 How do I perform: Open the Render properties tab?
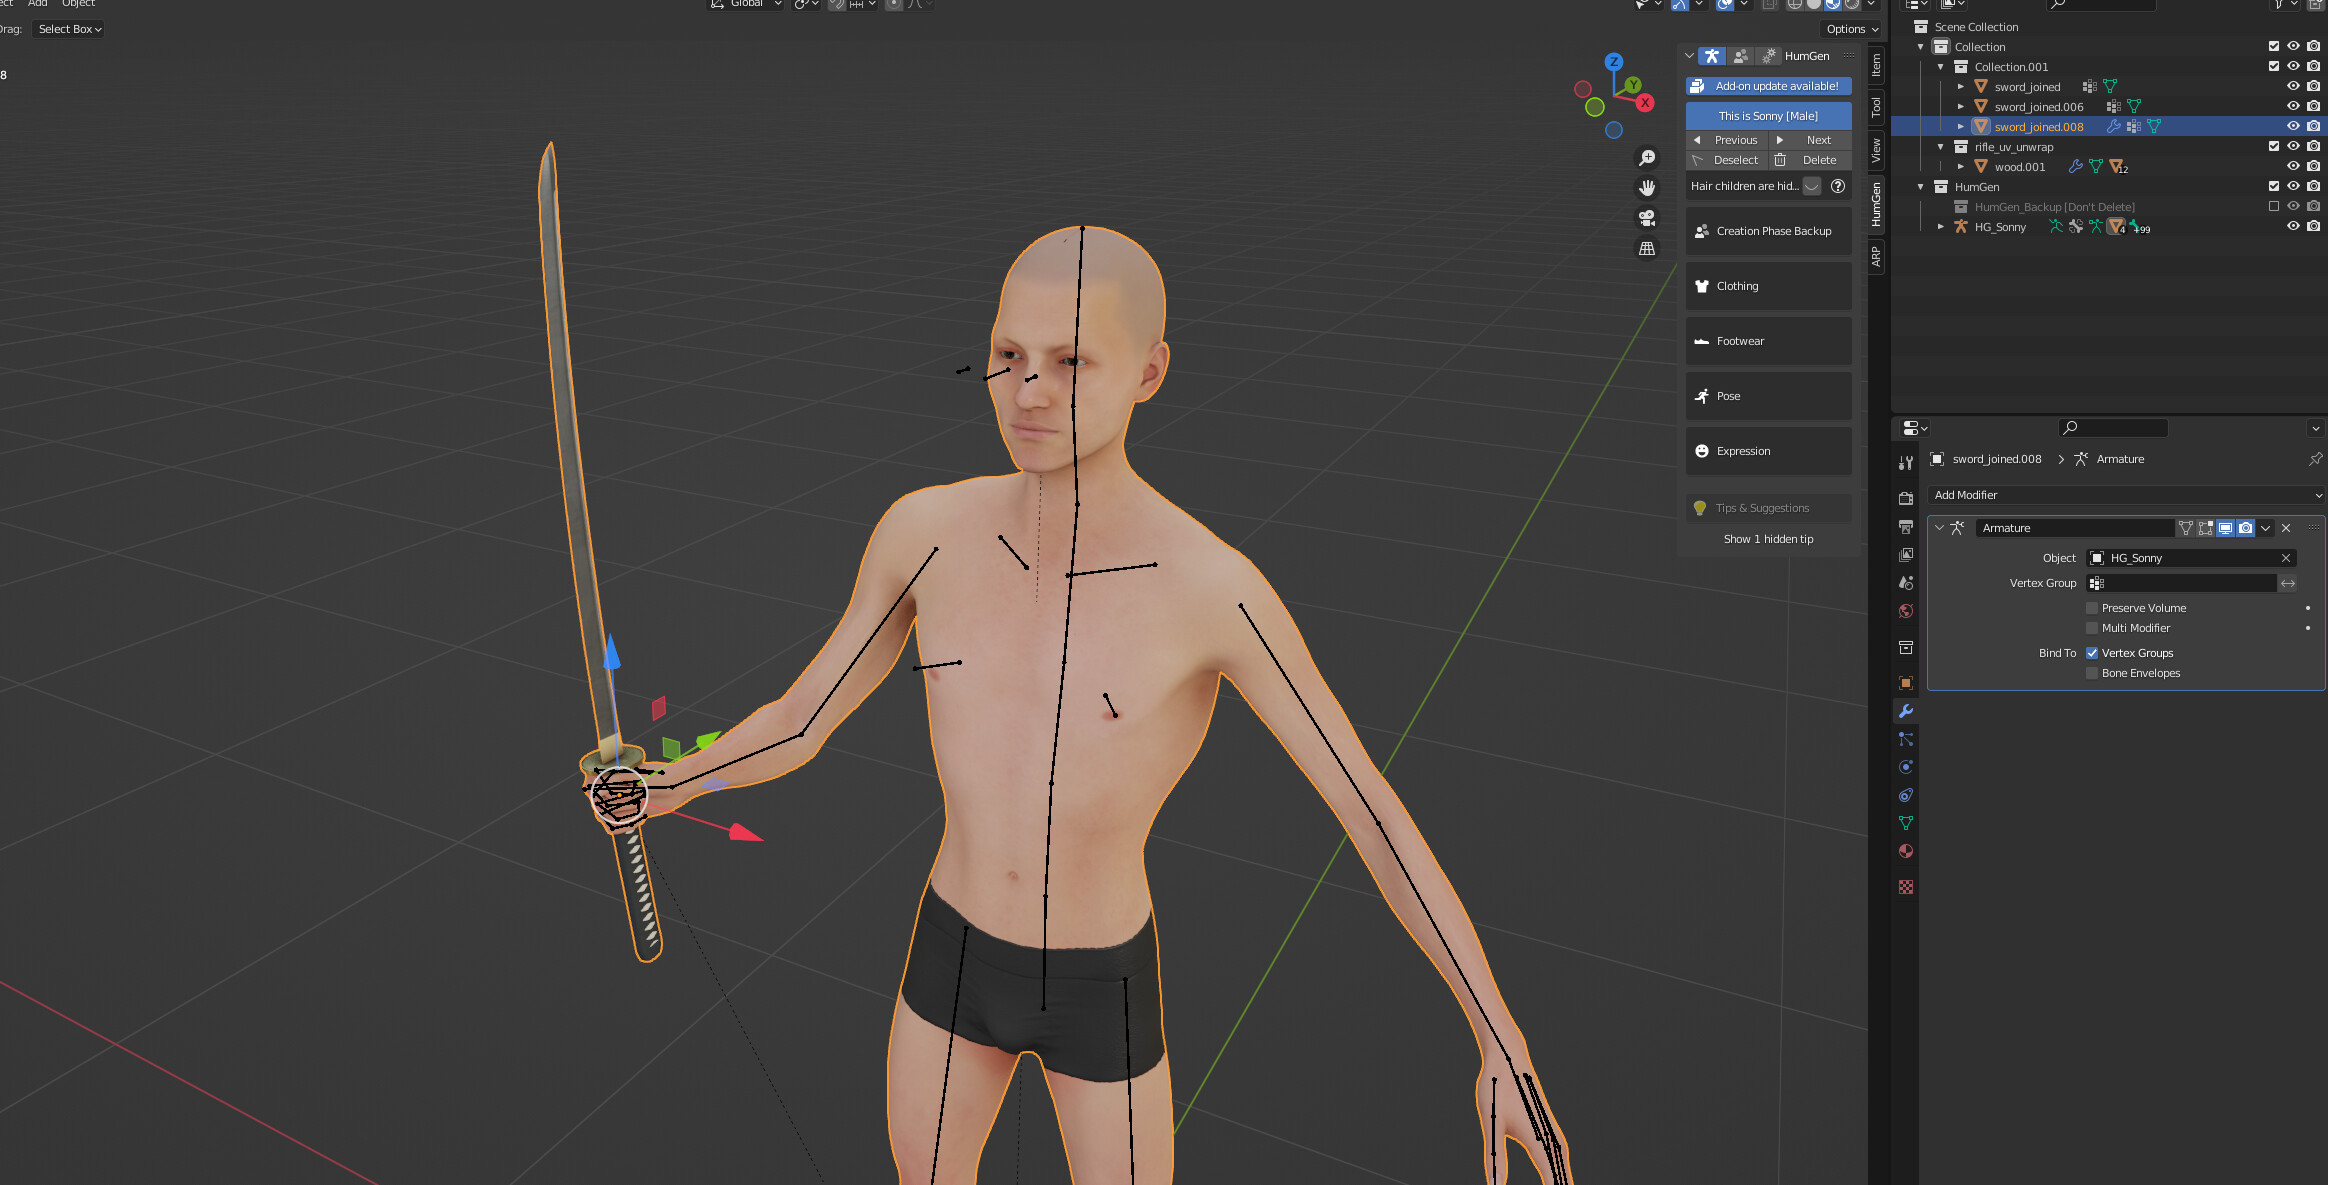[x=1906, y=498]
